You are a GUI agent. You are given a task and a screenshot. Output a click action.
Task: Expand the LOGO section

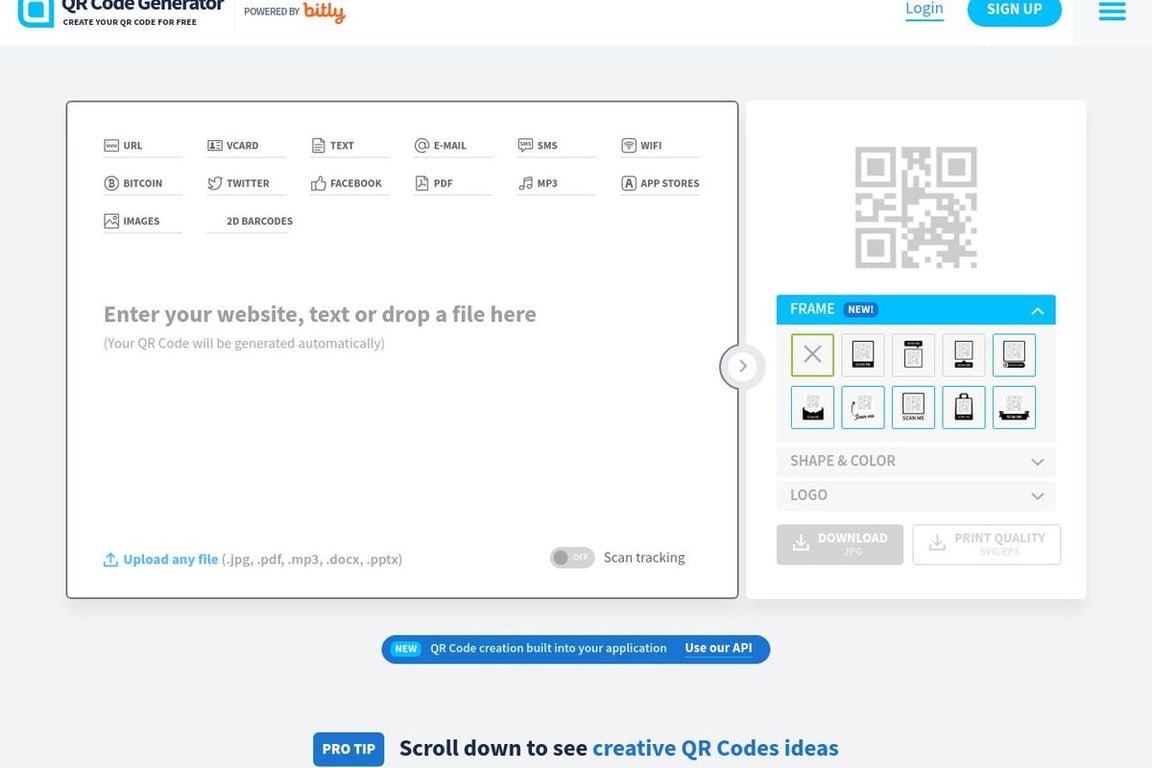tap(914, 495)
